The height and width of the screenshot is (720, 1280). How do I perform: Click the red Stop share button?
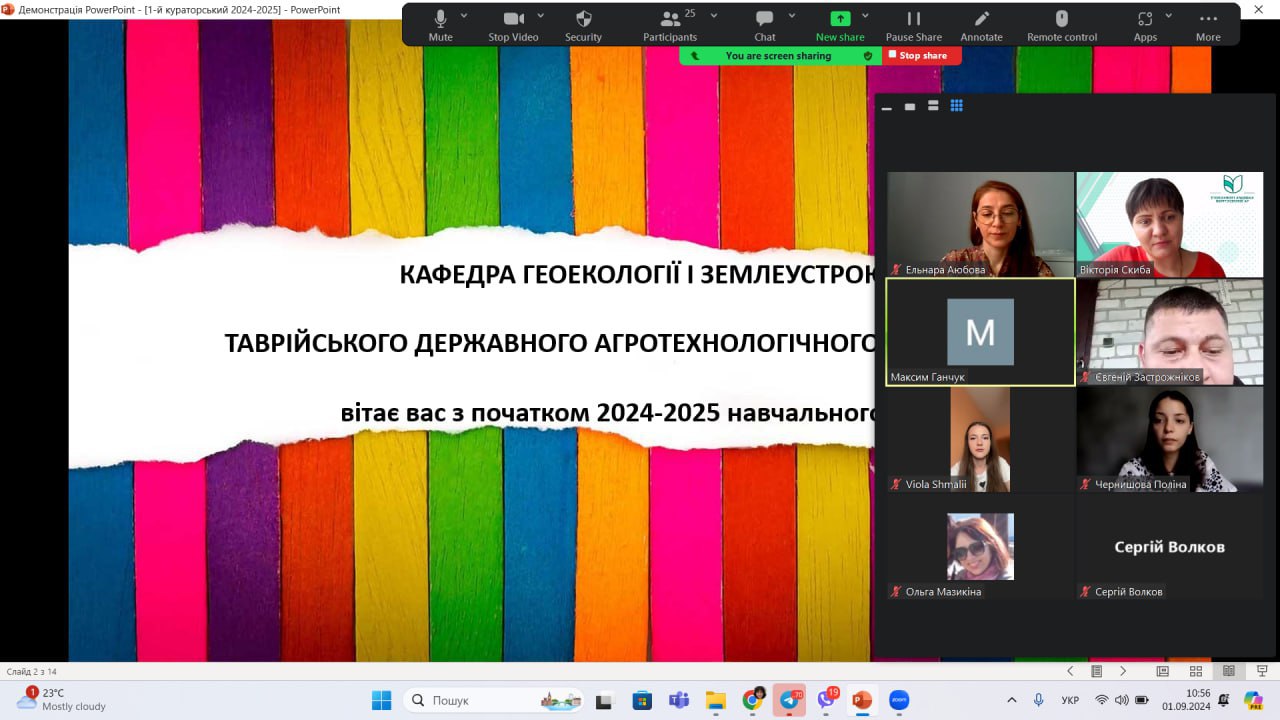point(921,56)
